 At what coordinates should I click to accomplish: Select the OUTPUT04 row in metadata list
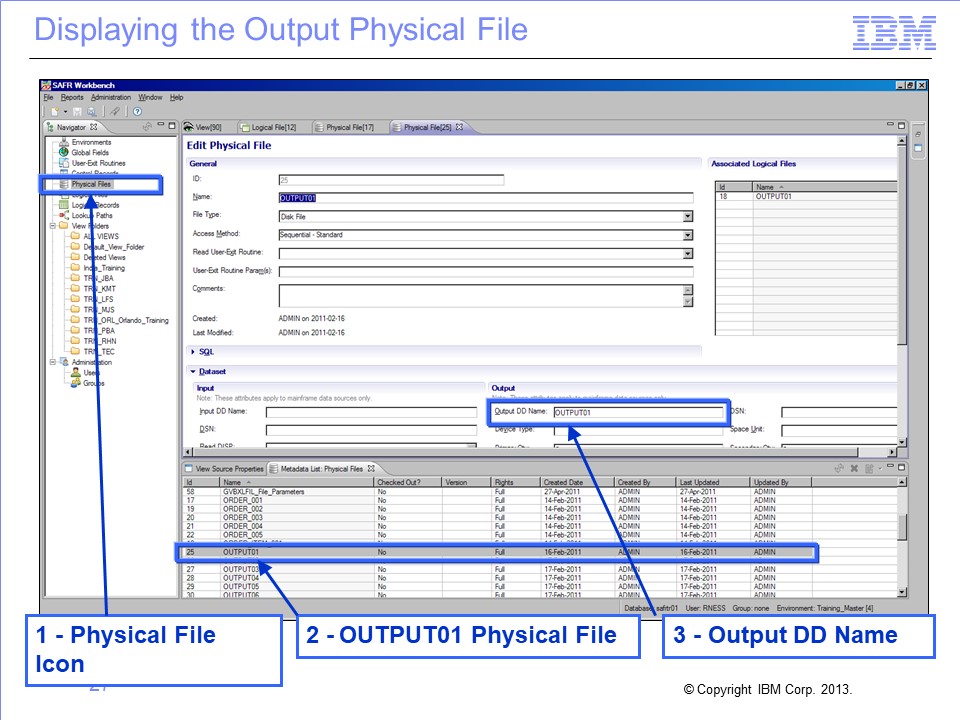tap(541, 578)
